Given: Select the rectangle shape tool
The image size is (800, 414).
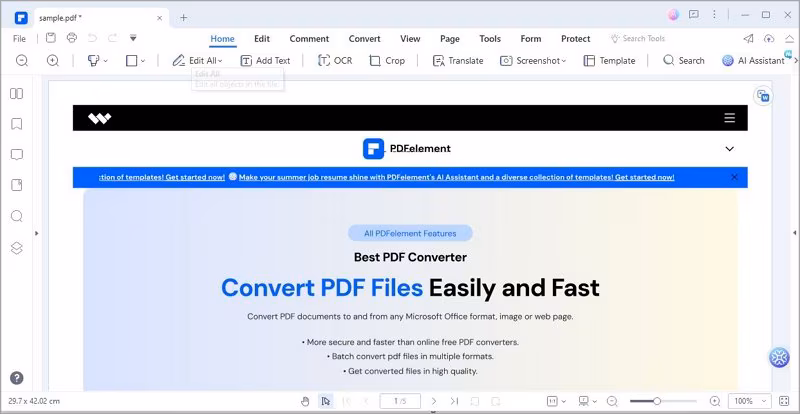Looking at the screenshot, I should 132,60.
